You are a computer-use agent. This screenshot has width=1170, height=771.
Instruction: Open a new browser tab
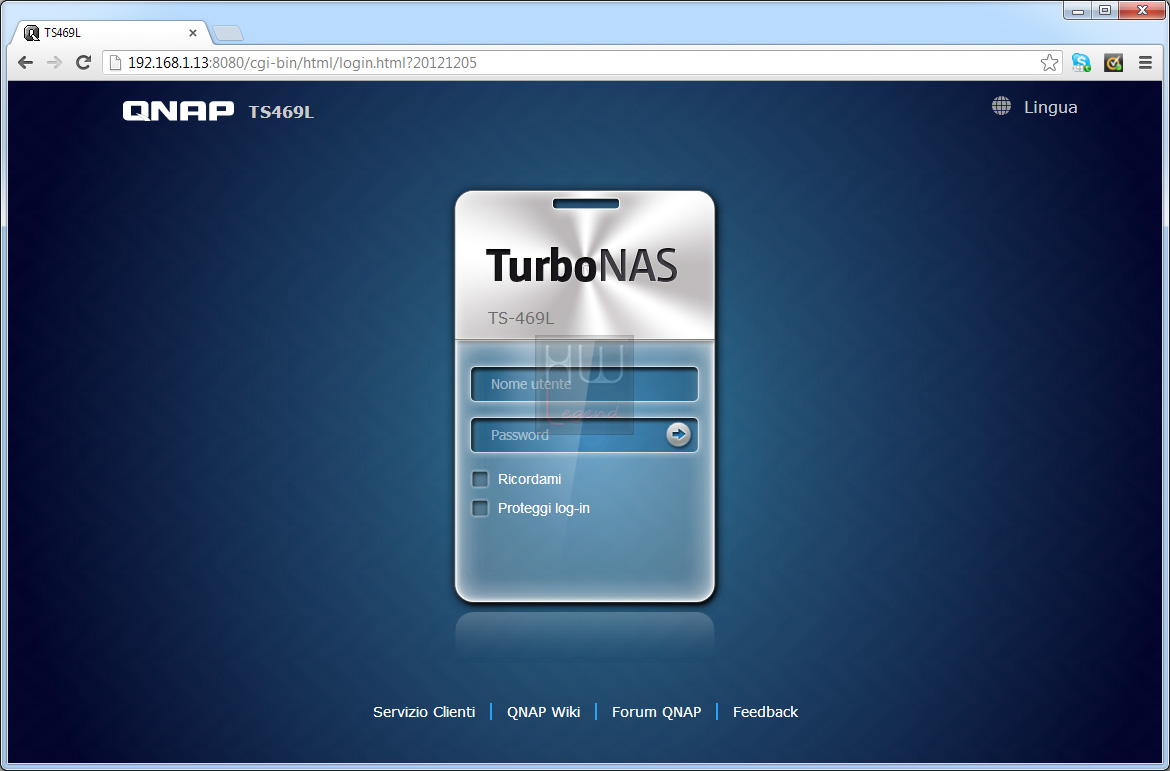pyautogui.click(x=228, y=34)
